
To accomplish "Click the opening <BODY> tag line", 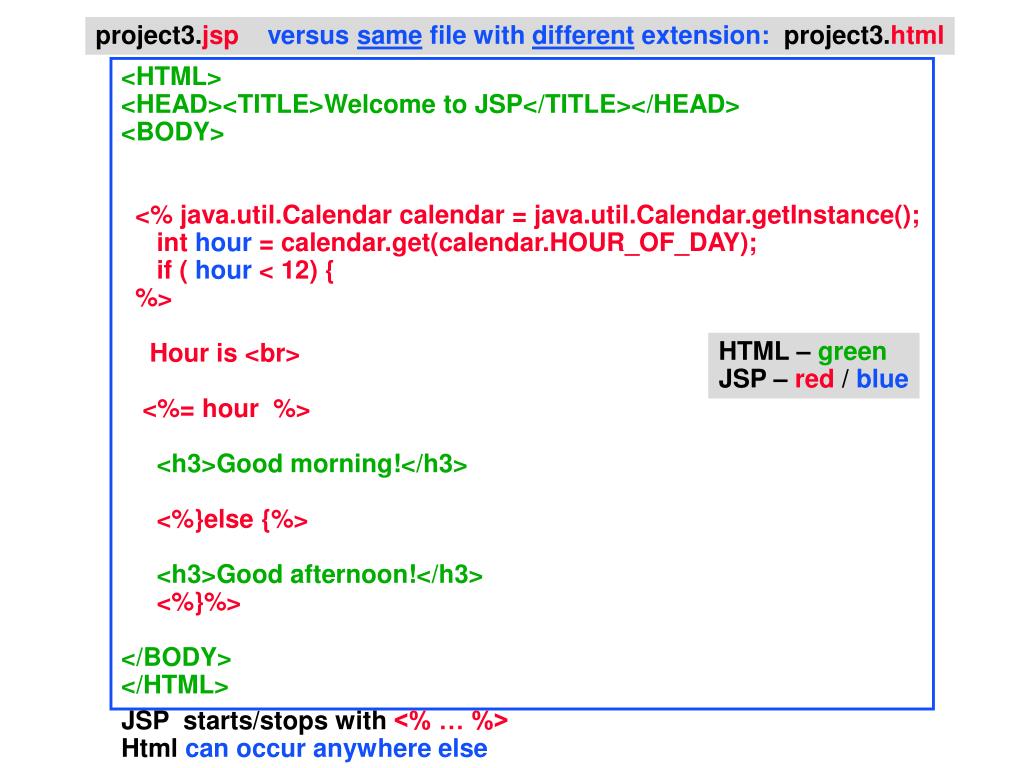I will coord(172,133).
